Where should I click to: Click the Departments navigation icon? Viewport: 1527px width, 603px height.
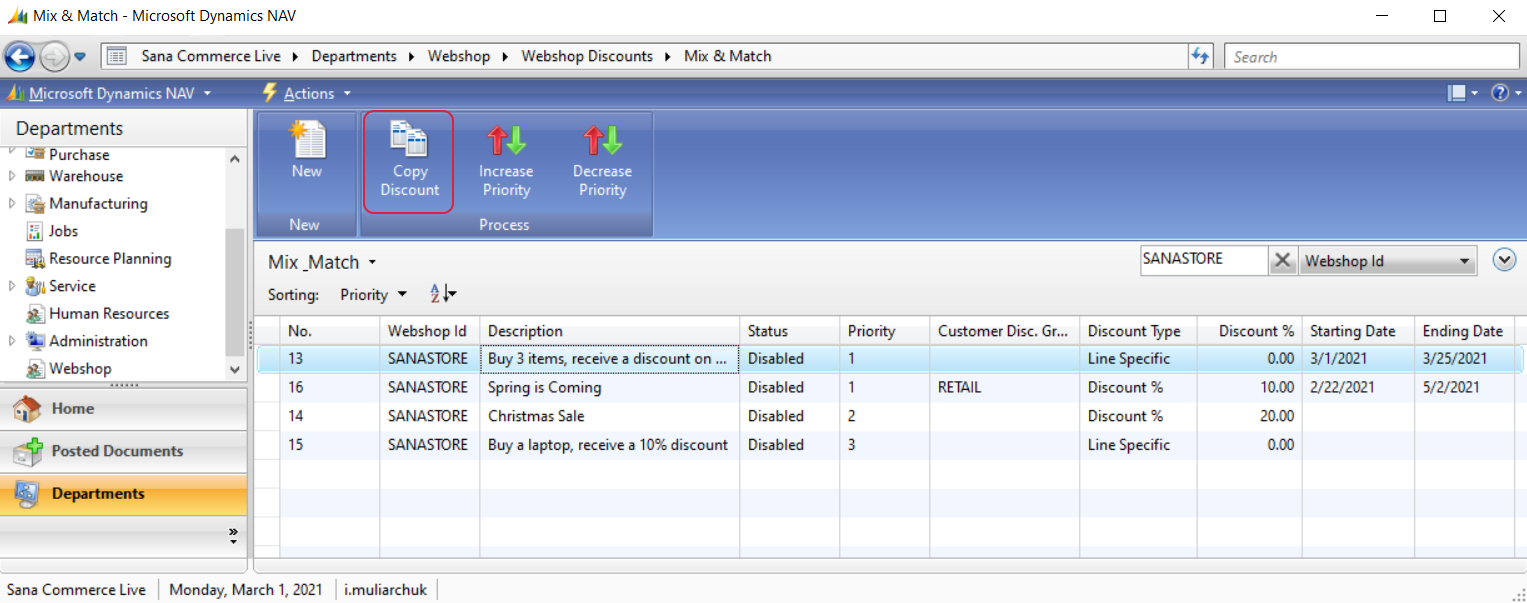[x=27, y=494]
